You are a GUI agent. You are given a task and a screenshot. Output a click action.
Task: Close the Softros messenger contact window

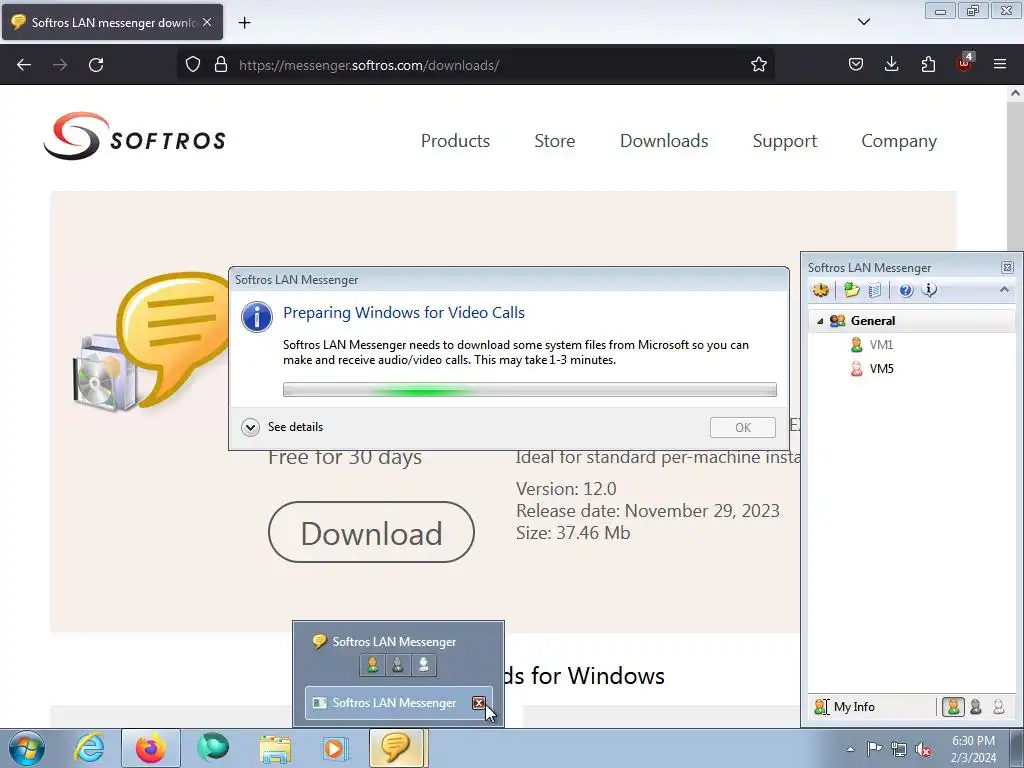[1007, 267]
